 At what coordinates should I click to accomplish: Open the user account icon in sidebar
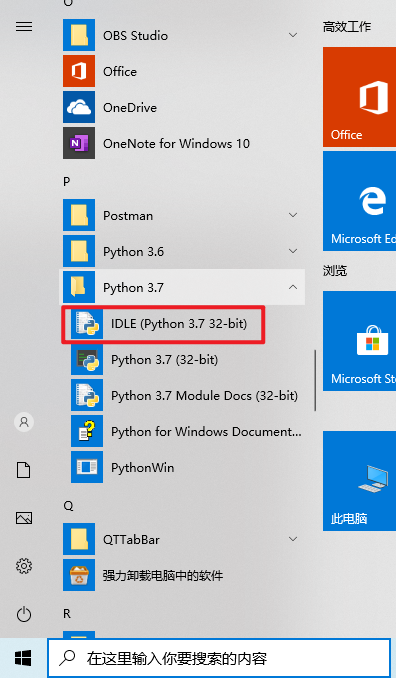point(24,422)
